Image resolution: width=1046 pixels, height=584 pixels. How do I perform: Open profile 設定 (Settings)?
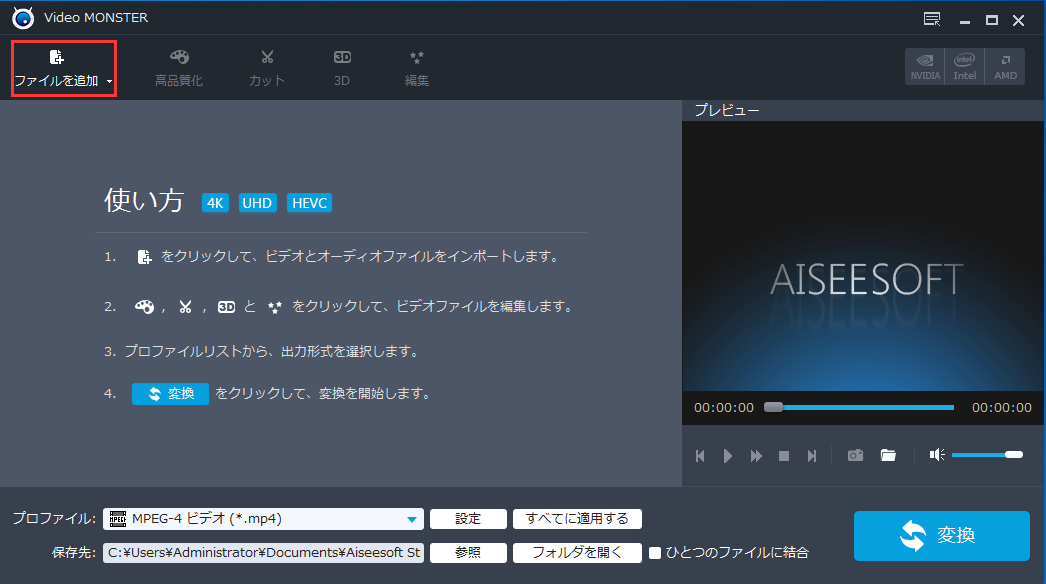point(467,519)
